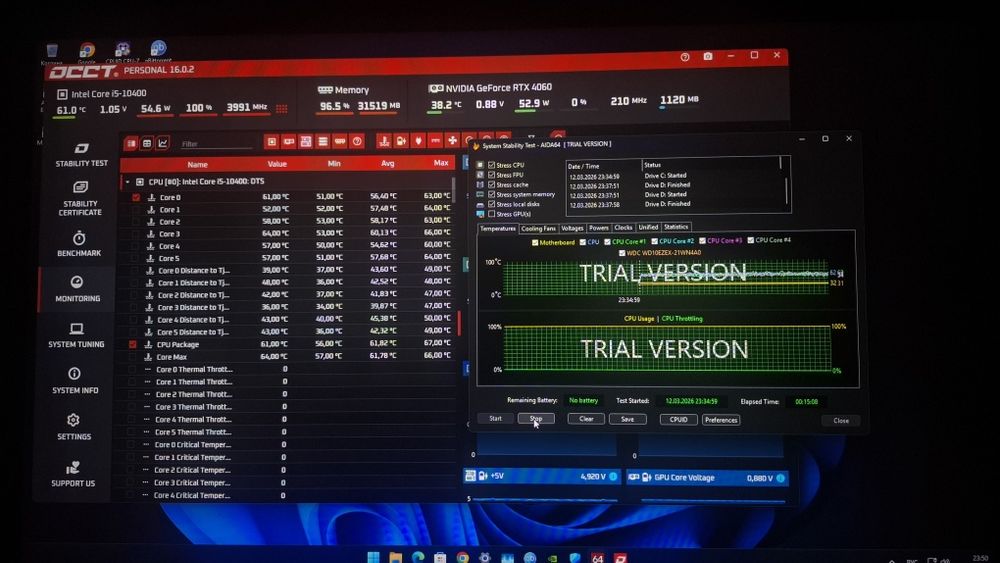
Task: Switch to Statistics tab
Action: [676, 226]
